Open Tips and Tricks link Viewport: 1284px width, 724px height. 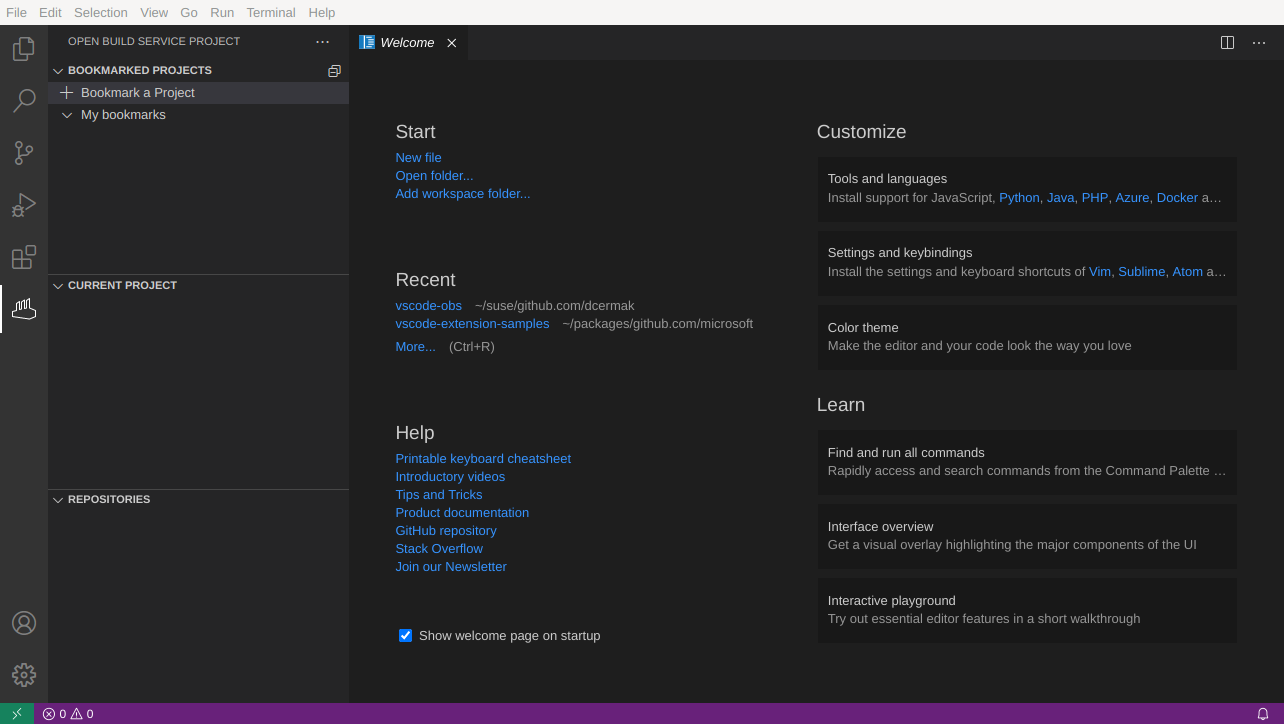pos(438,495)
